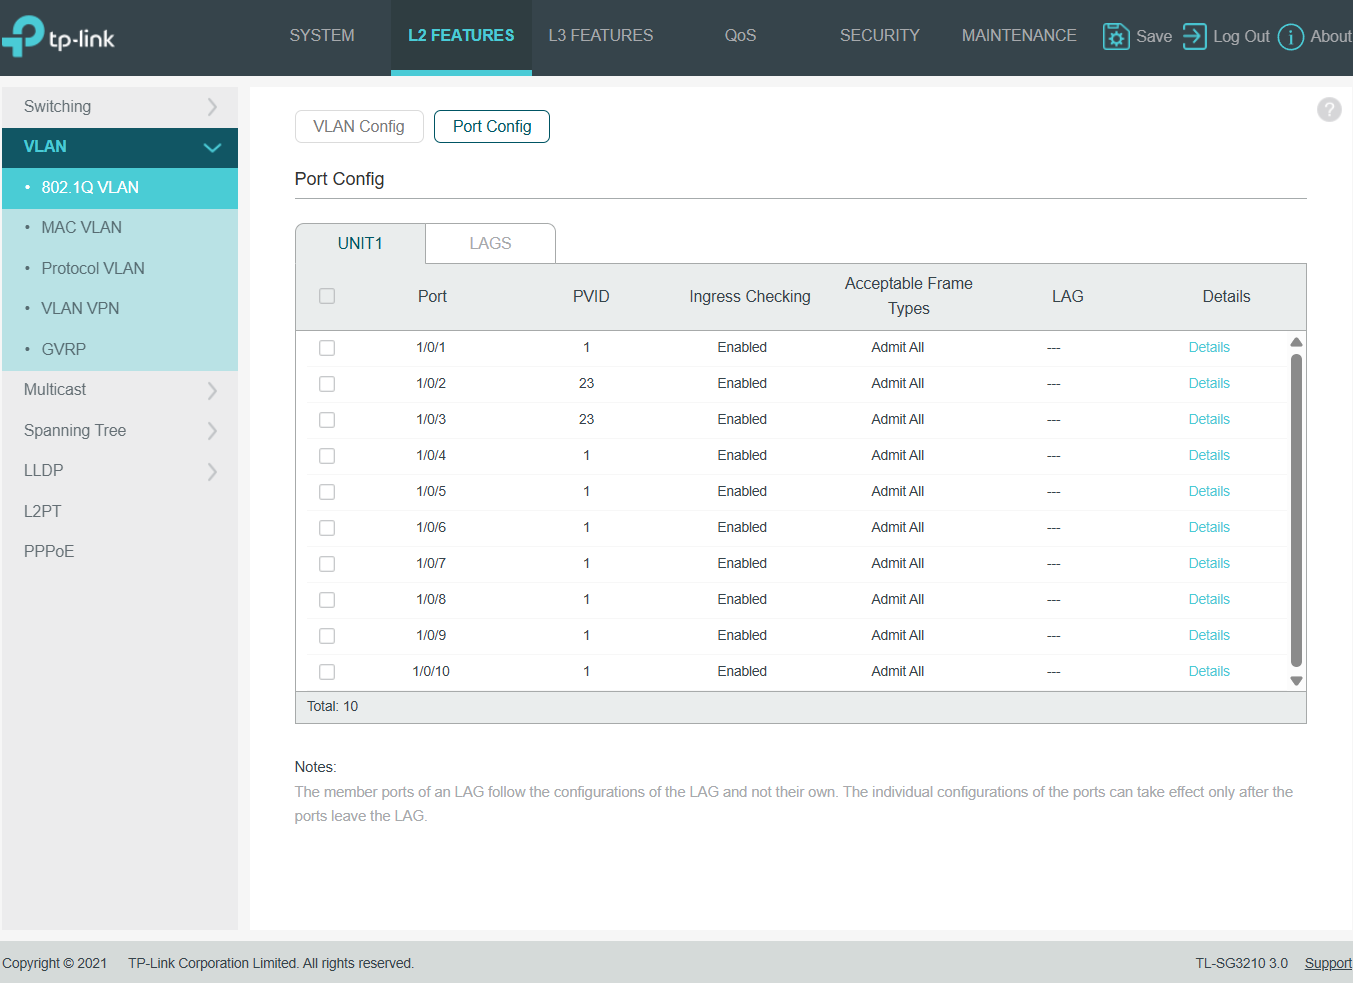Click the Save gear icon
Viewport: 1353px width, 983px height.
(x=1115, y=37)
